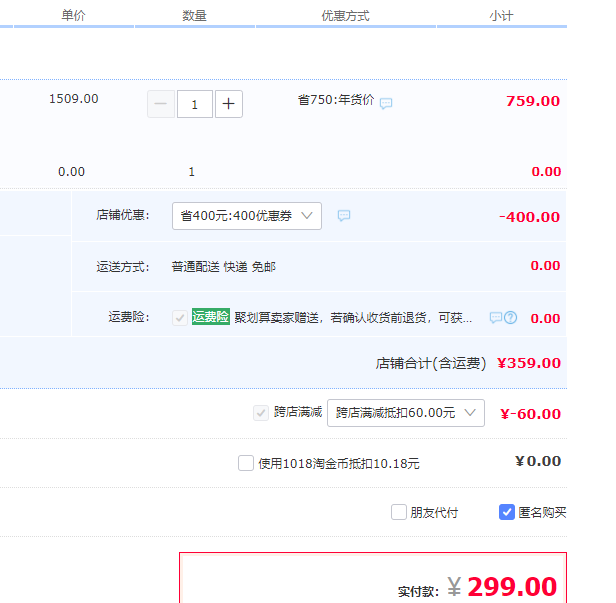The width and height of the screenshot is (616, 603).
Task: Click the 单价 column header
Action: point(73,16)
